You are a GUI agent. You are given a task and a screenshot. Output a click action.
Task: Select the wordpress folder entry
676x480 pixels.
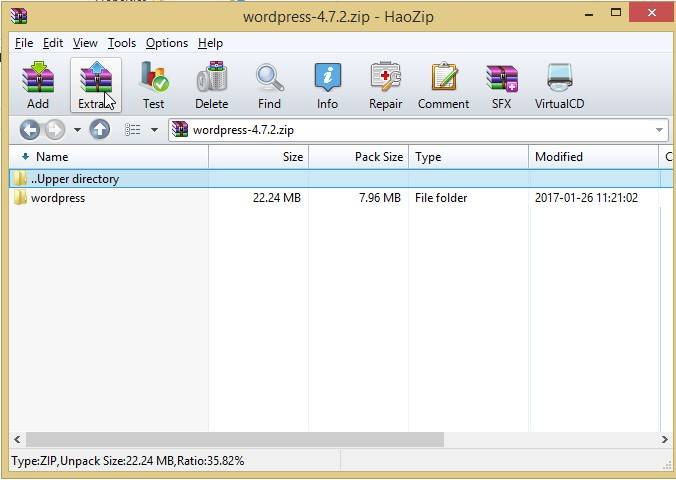click(57, 198)
